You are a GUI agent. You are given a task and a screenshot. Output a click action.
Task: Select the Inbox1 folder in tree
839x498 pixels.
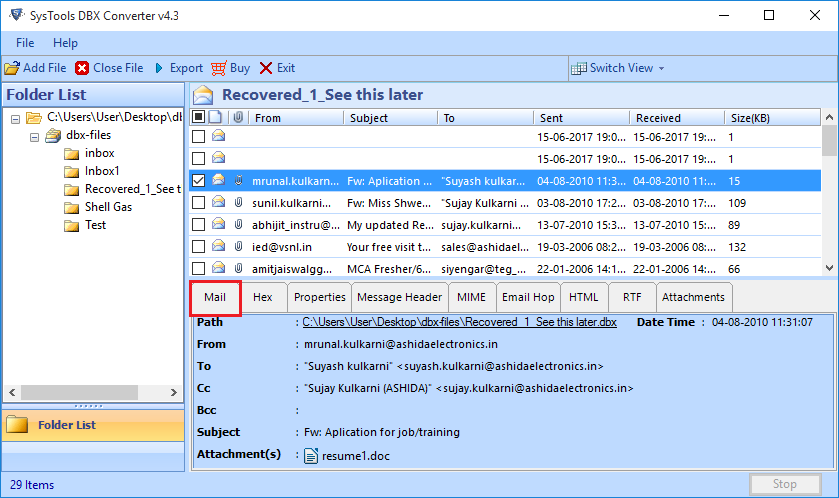(x=102, y=171)
